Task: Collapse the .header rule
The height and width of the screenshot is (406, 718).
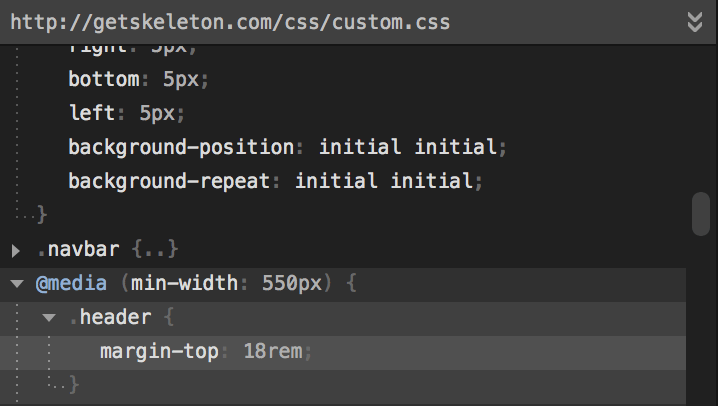Action: click(x=49, y=317)
